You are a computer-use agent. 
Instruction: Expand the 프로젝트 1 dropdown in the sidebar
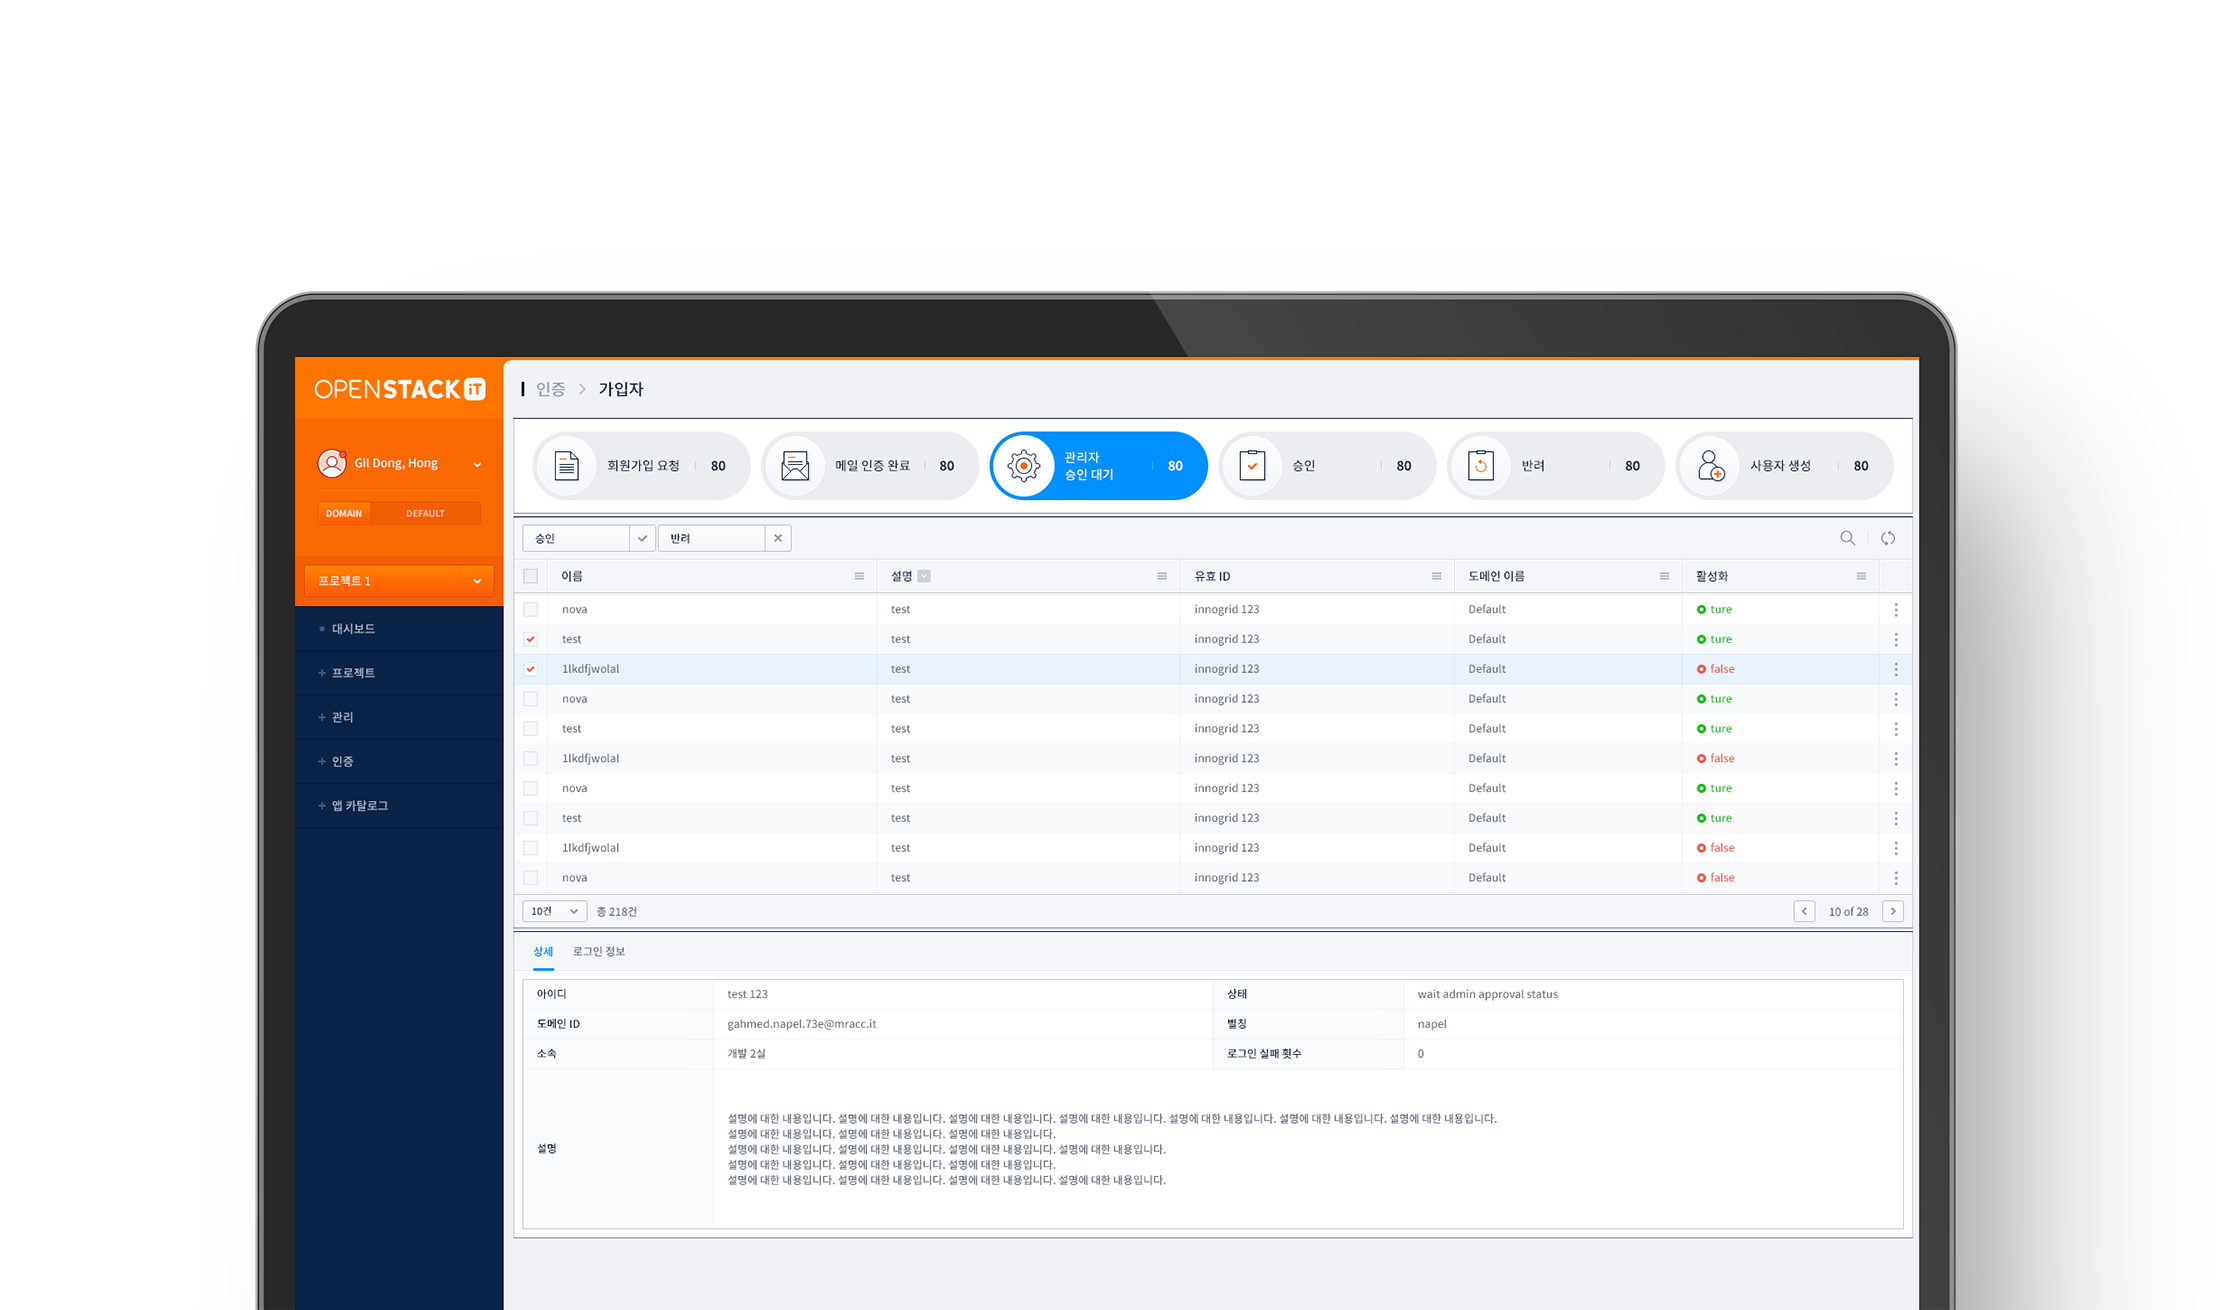477,581
